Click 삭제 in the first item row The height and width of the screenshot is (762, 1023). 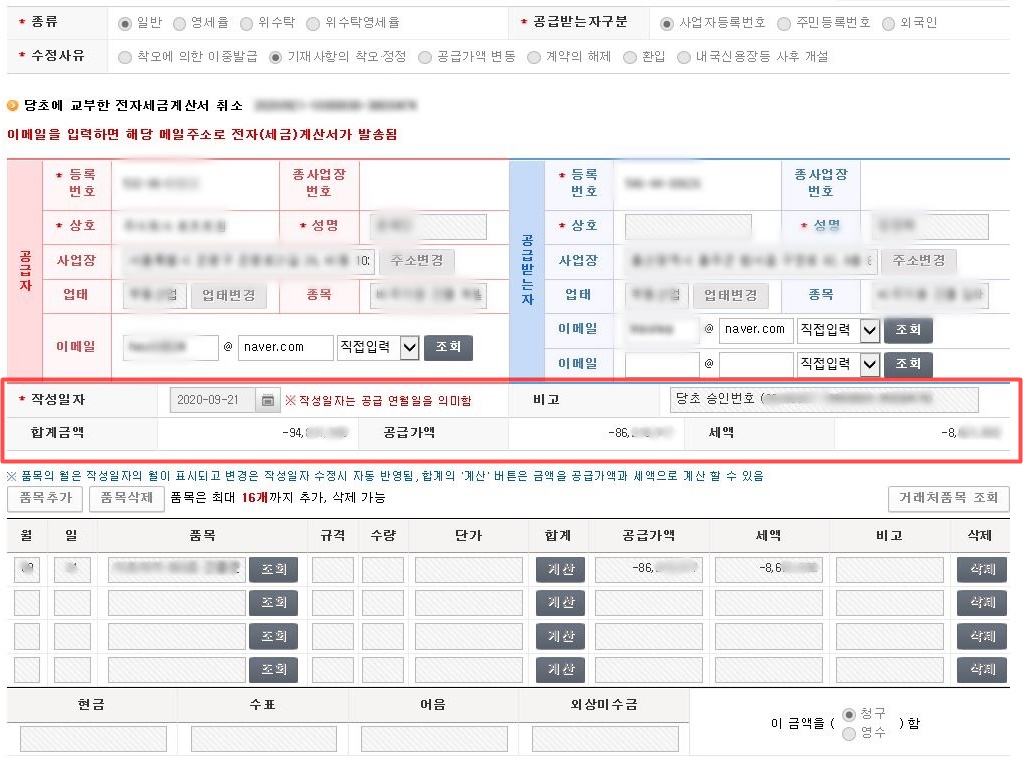[x=982, y=570]
